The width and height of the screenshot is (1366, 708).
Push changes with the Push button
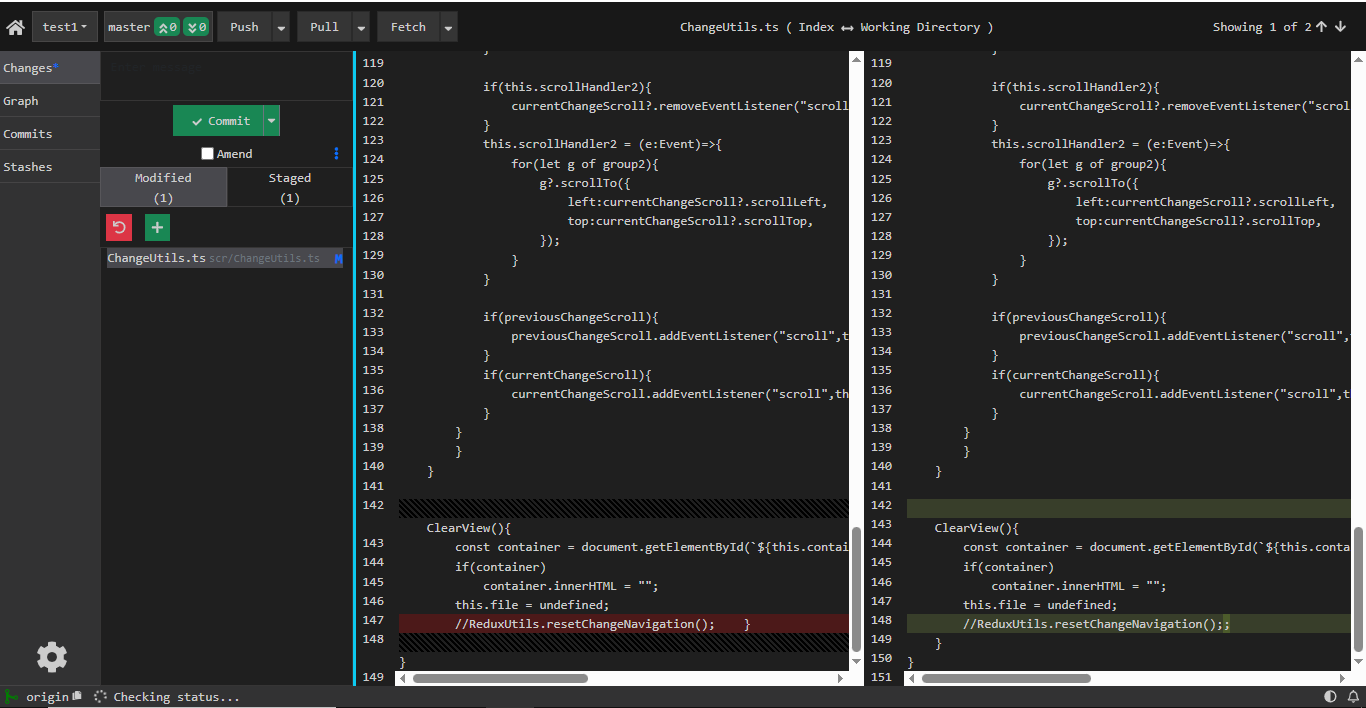(244, 27)
